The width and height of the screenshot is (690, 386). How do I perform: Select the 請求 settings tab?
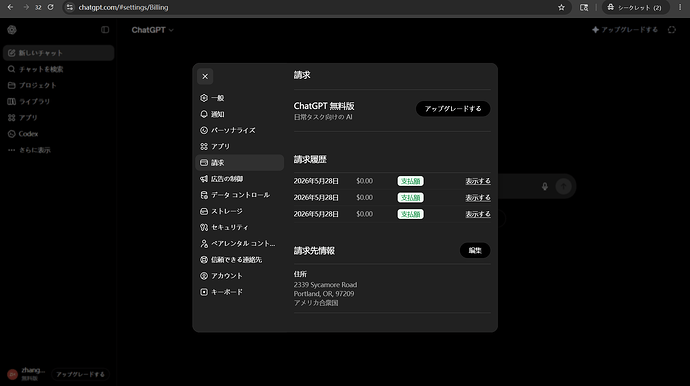[x=239, y=163]
